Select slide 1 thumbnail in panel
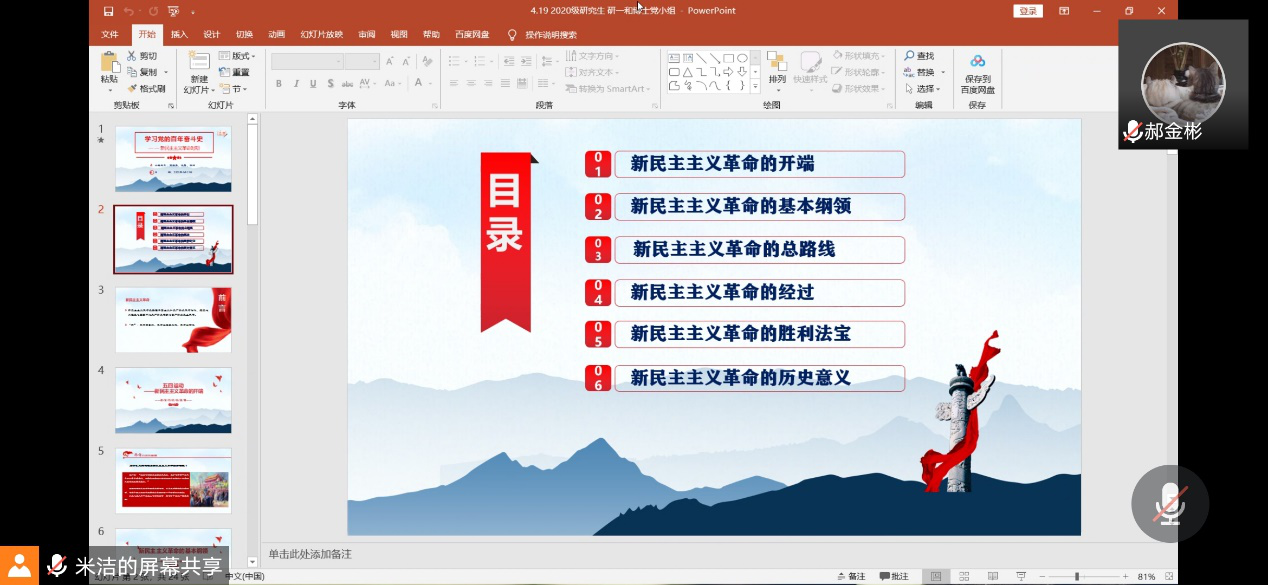Screen dimensions: 1268x585 click(x=173, y=159)
